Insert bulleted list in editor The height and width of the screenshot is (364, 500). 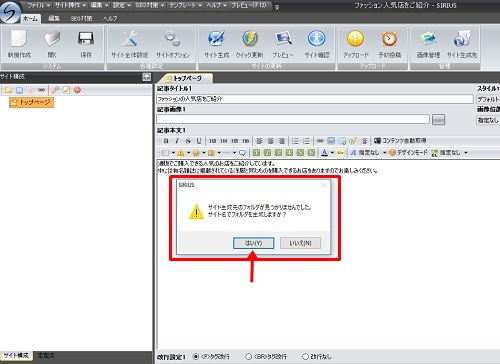coord(295,141)
